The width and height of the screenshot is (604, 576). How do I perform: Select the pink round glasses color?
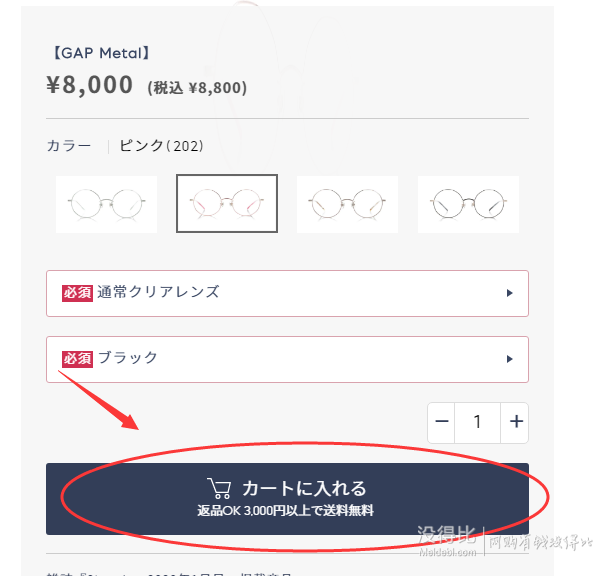click(x=227, y=203)
